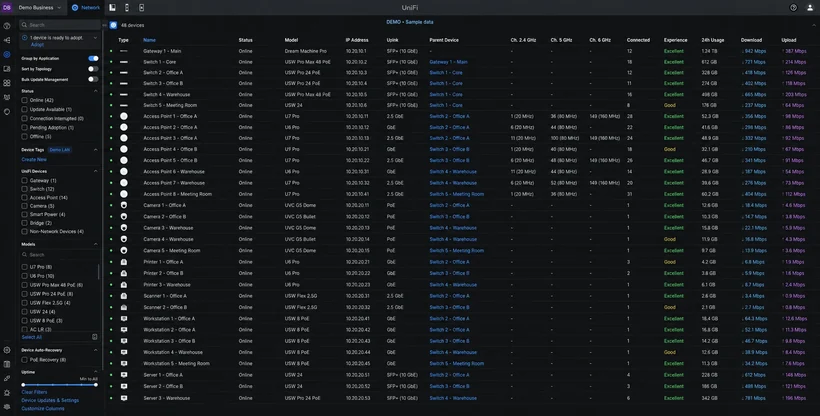Viewport: 820px width, 416px height.
Task: Click the Demo LAN device tag
Action: click(60, 150)
